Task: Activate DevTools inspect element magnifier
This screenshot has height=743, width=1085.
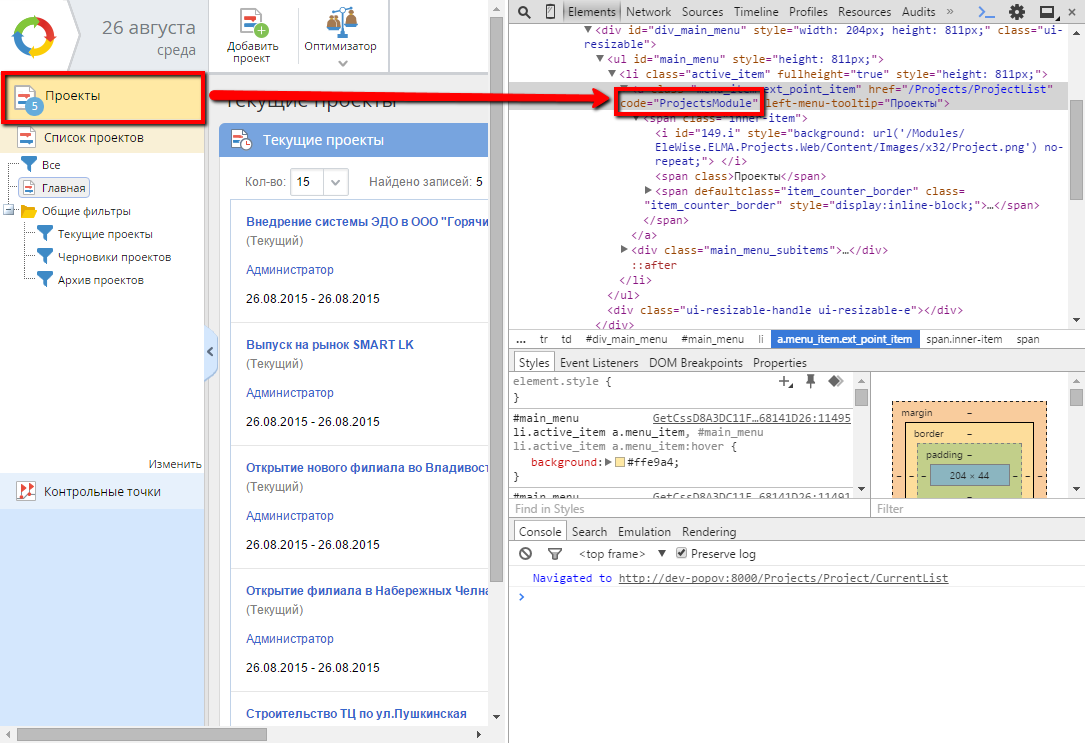Action: click(x=524, y=12)
